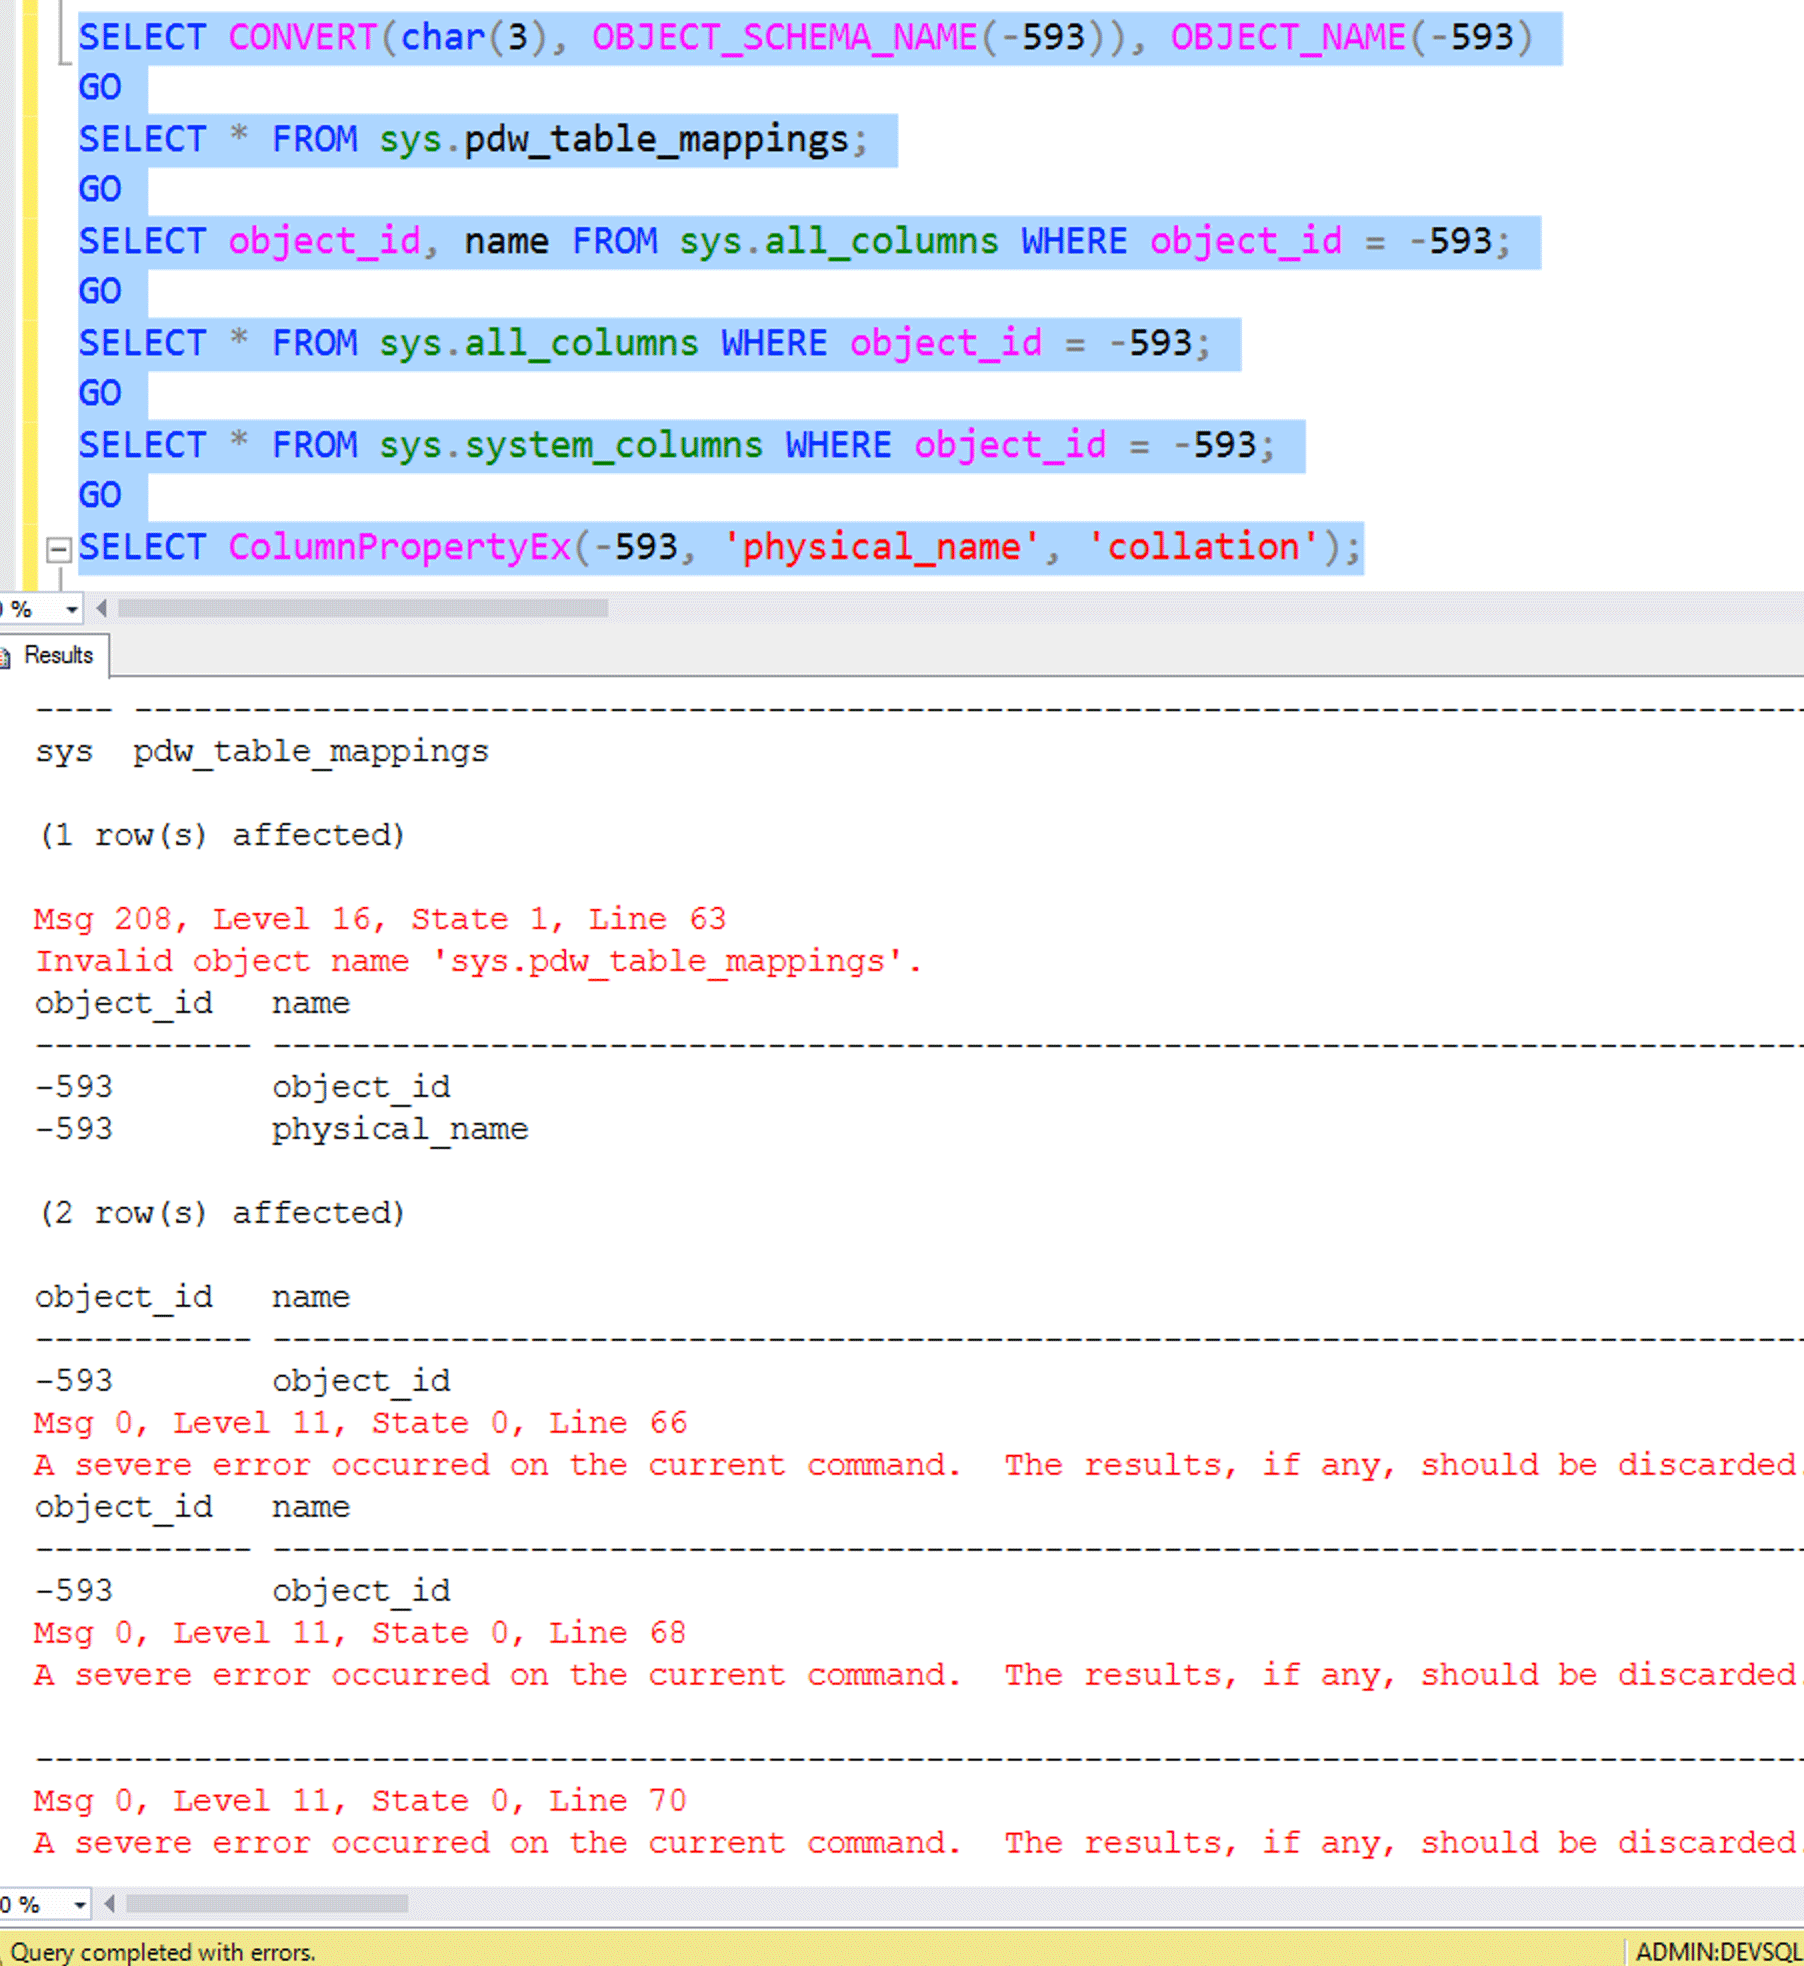Click the ColumnPropertyEx function name
Image resolution: width=1804 pixels, height=1966 pixels.
(400, 547)
